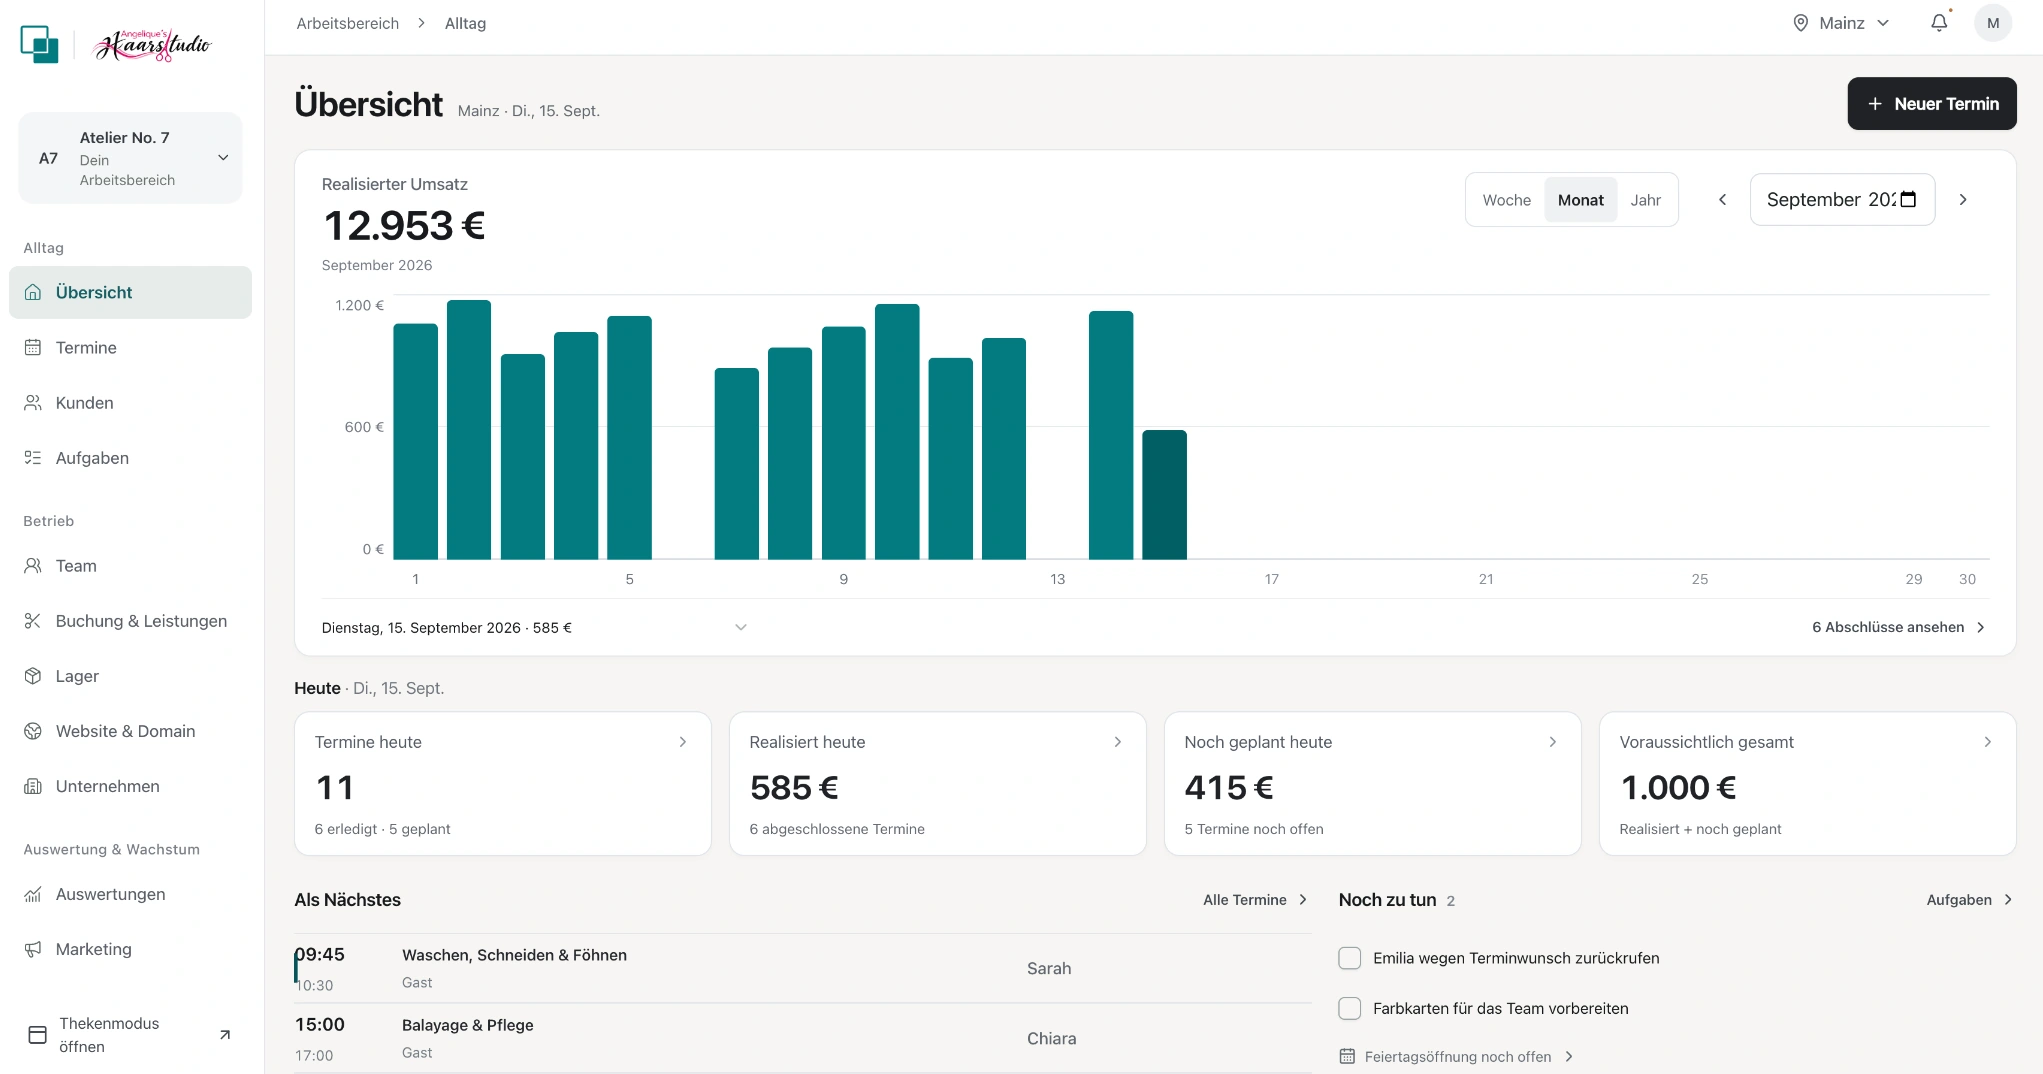The image size is (2043, 1074).
Task: Go to previous month arrow
Action: pyautogui.click(x=1722, y=200)
